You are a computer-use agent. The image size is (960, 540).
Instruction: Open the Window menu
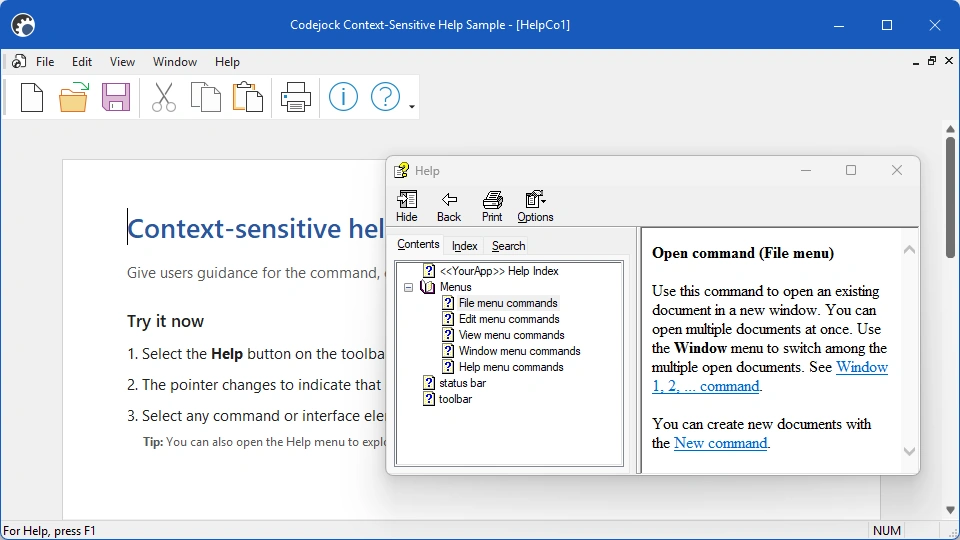[174, 62]
